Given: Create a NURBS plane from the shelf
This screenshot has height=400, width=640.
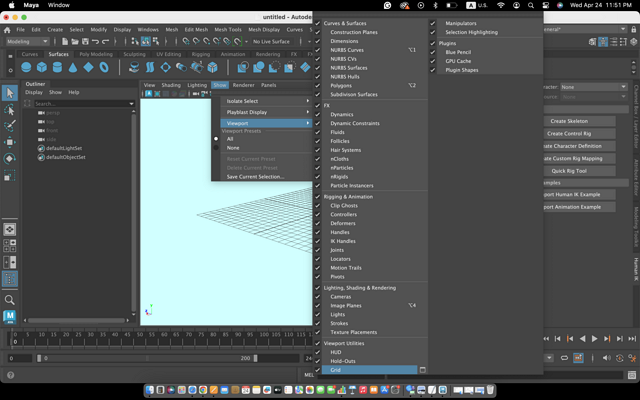Looking at the screenshot, I should (88, 67).
